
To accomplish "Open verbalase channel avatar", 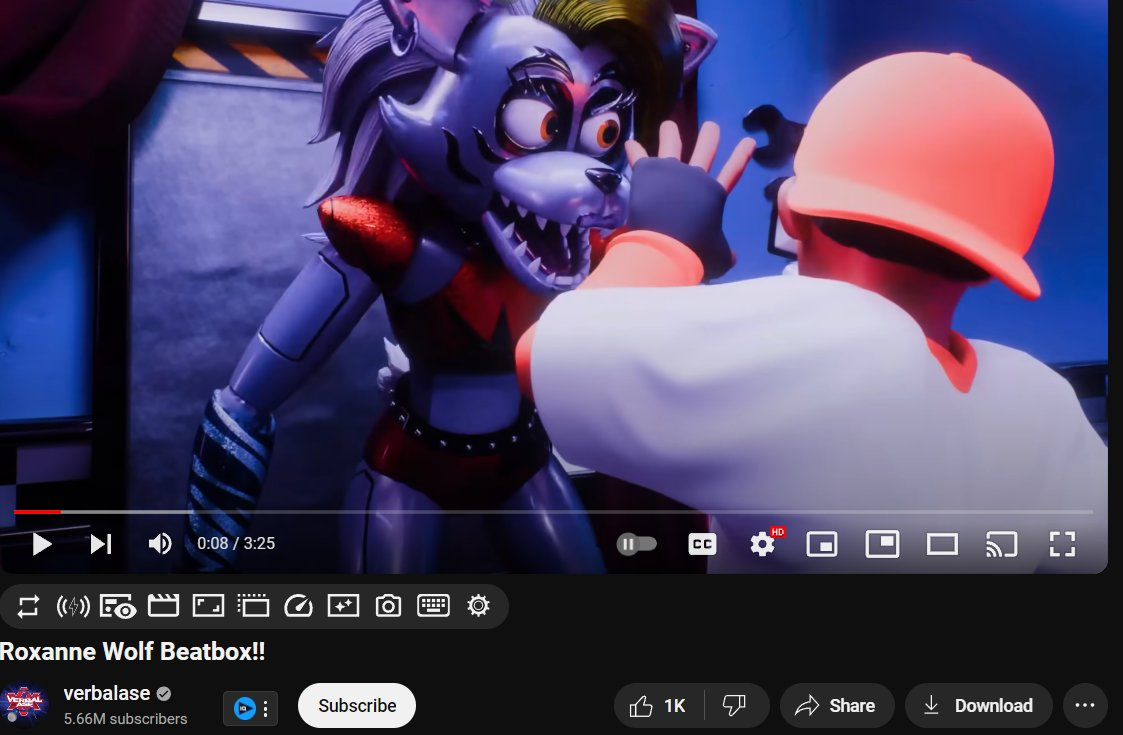I will point(24,705).
